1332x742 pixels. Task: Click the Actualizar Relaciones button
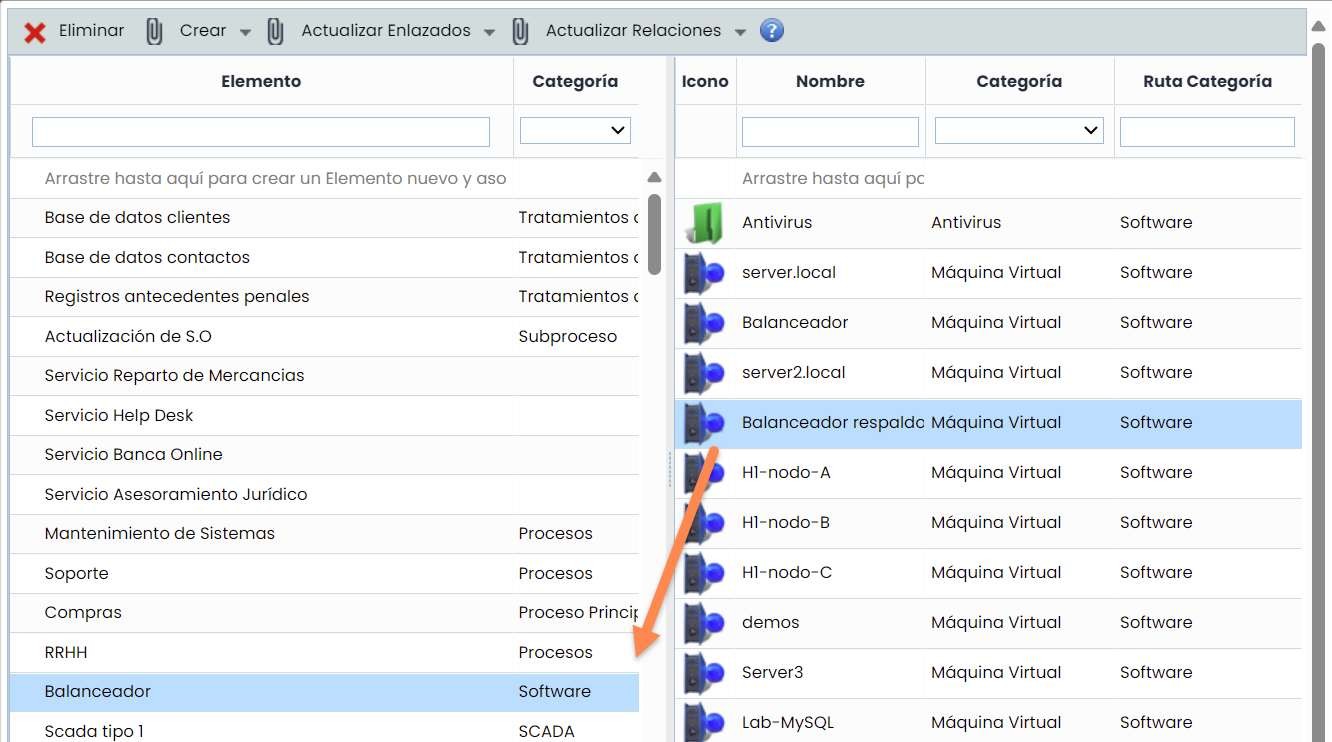pos(633,31)
